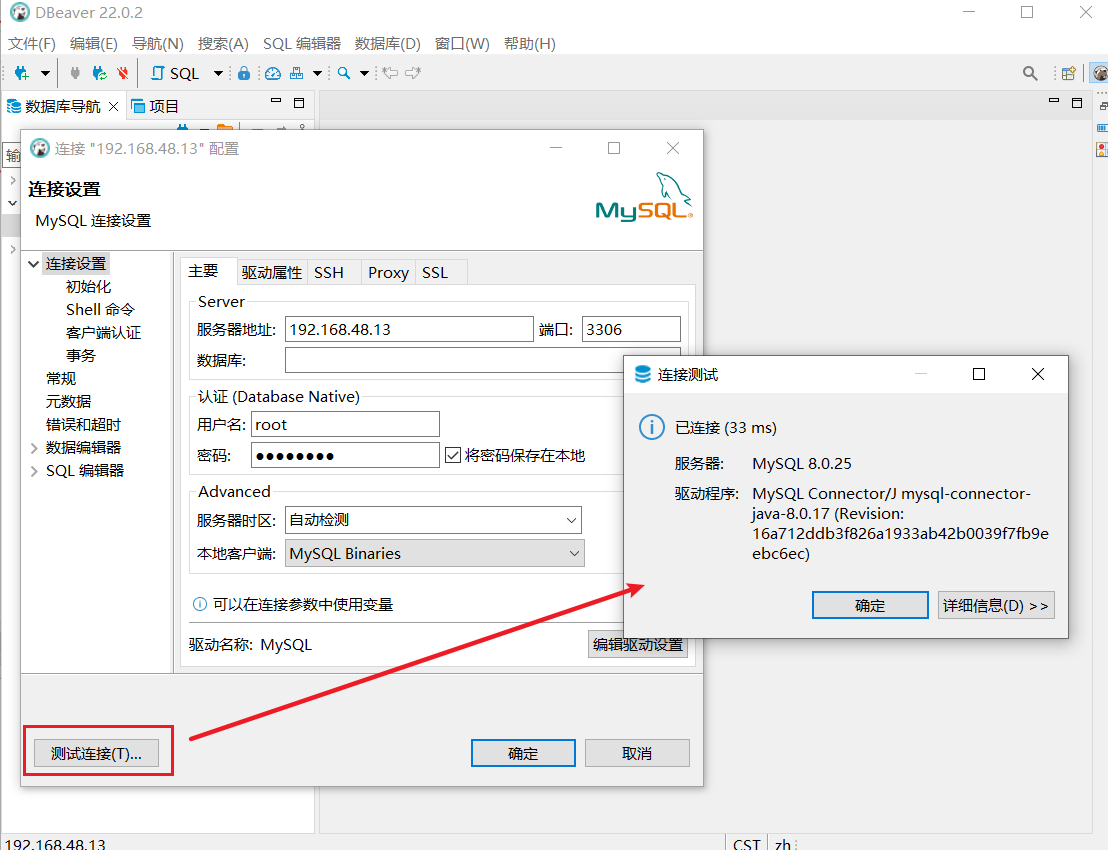Image resolution: width=1108 pixels, height=850 pixels.
Task: Open dropdown arrow next to SQL button
Action: (218, 73)
